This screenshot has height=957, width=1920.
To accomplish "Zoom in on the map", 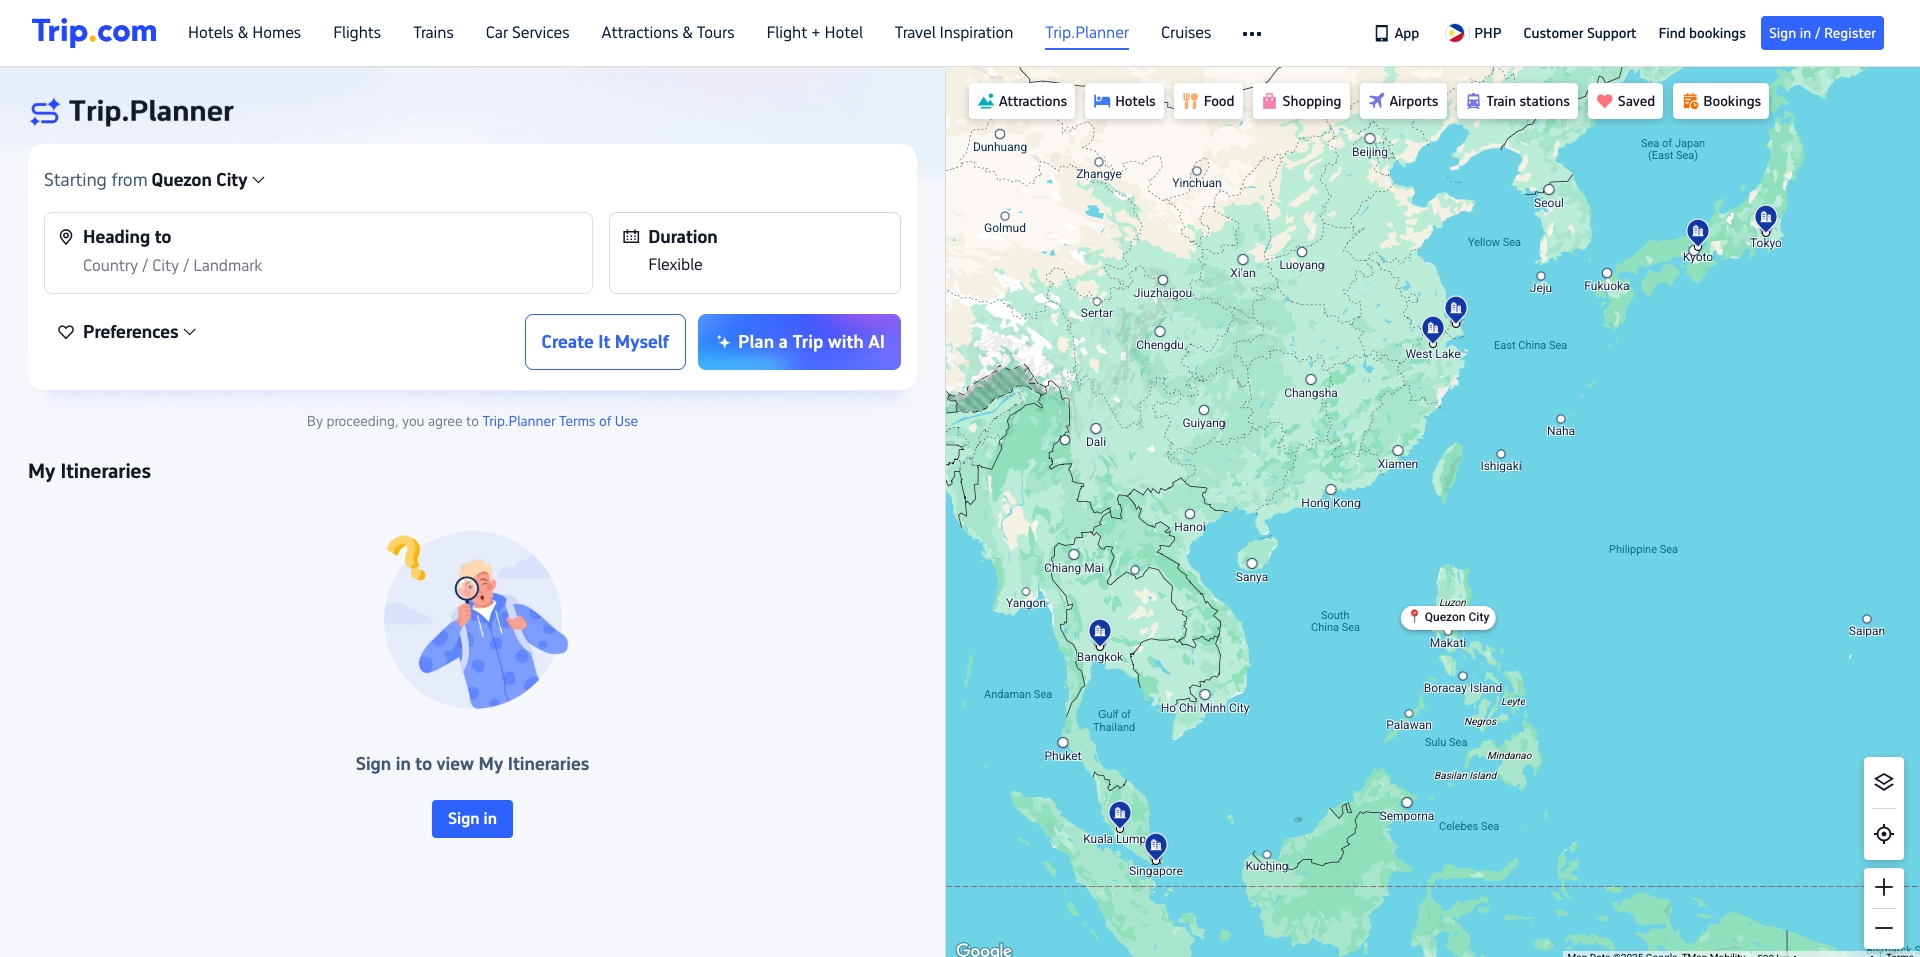I will pos(1883,887).
